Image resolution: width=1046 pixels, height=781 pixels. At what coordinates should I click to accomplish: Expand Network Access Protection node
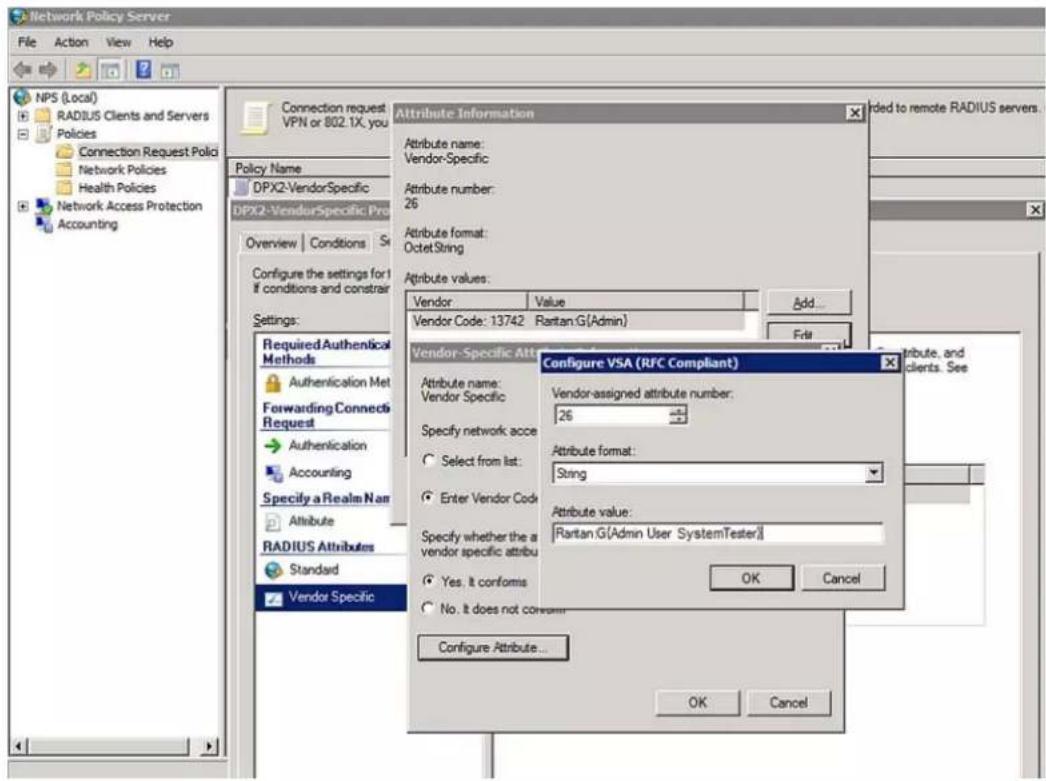23,205
